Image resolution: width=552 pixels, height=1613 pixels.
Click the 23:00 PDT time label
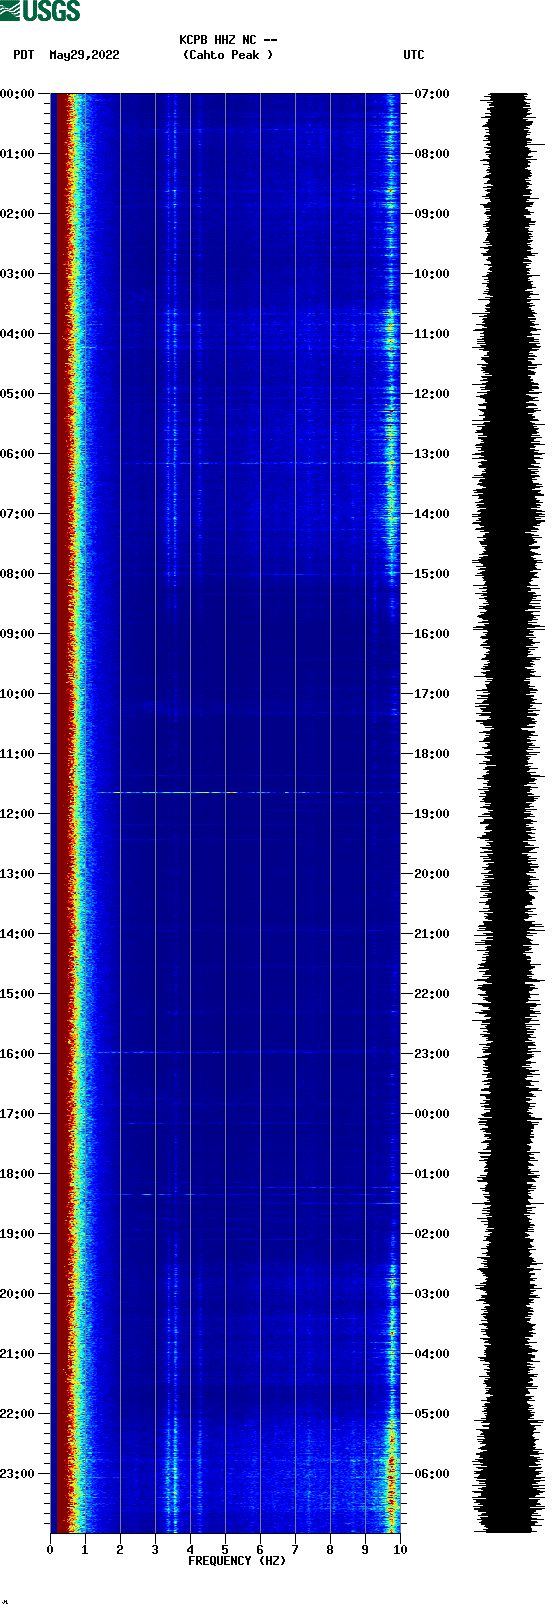click(17, 1474)
